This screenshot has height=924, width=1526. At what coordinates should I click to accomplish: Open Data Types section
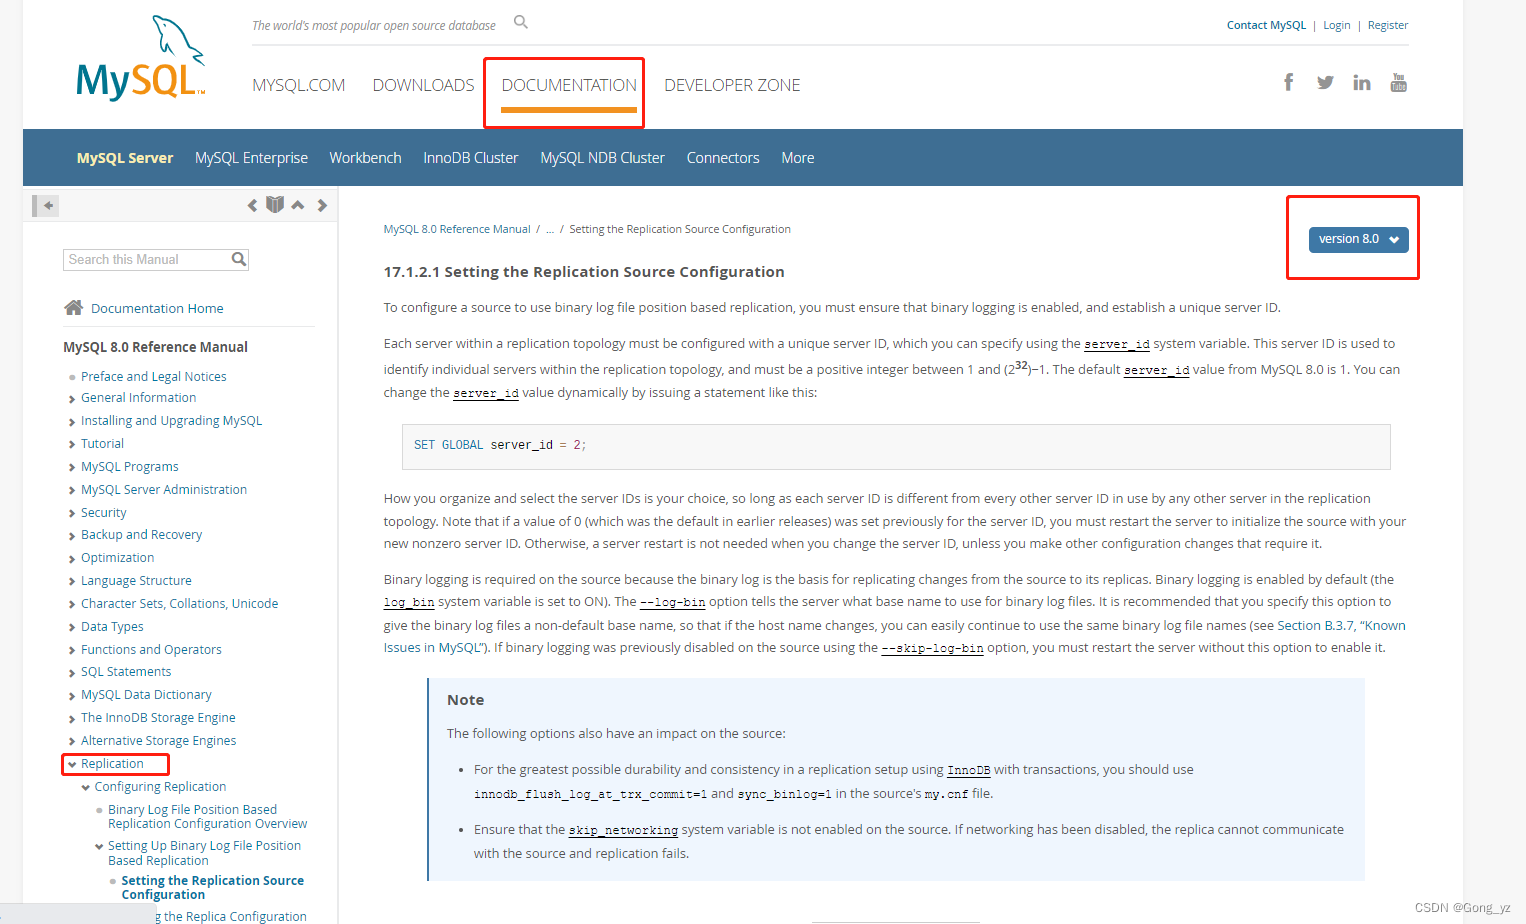112,626
